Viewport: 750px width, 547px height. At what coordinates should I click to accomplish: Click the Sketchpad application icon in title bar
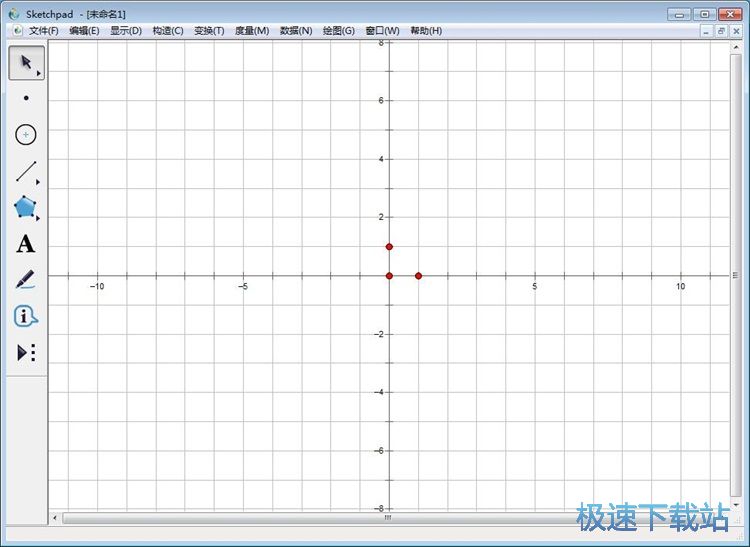[x=14, y=14]
